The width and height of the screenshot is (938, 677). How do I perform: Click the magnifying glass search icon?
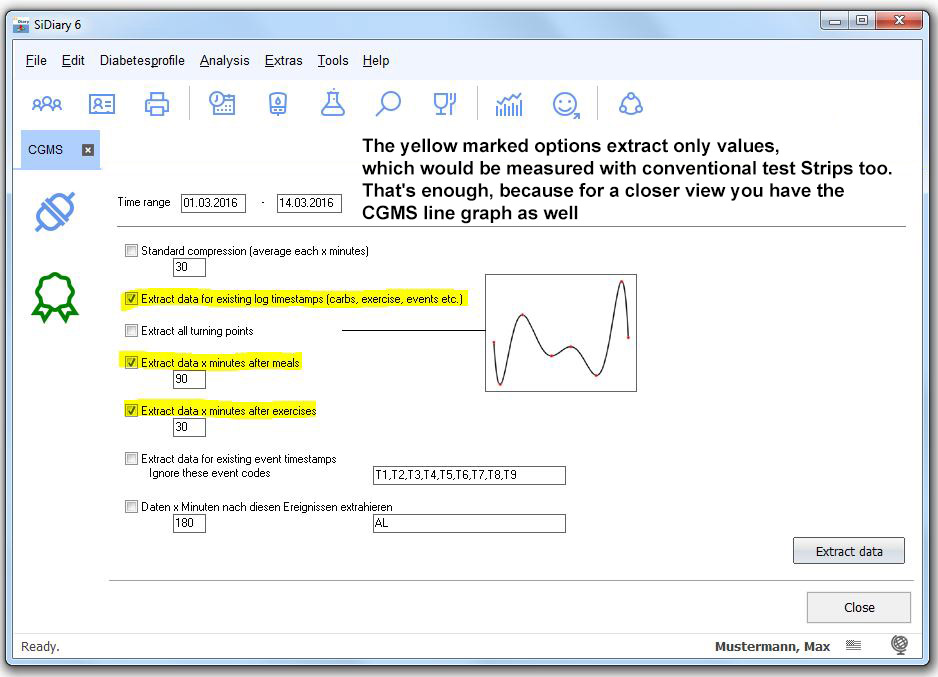click(x=388, y=104)
